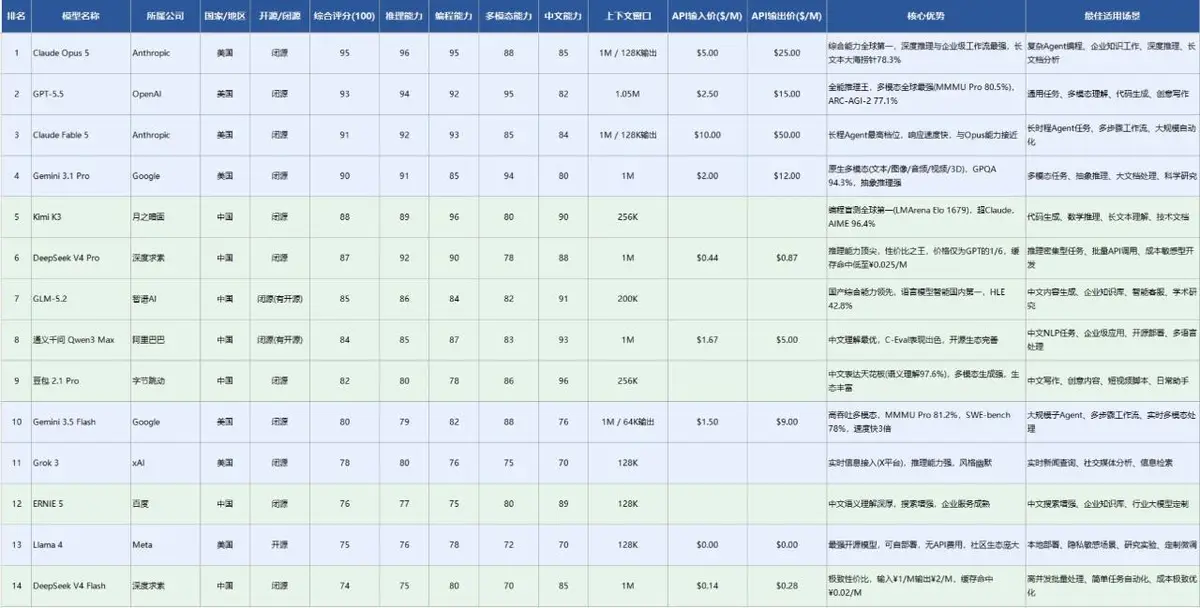Select the DeepSeek V4 Flash cell

tap(80, 586)
